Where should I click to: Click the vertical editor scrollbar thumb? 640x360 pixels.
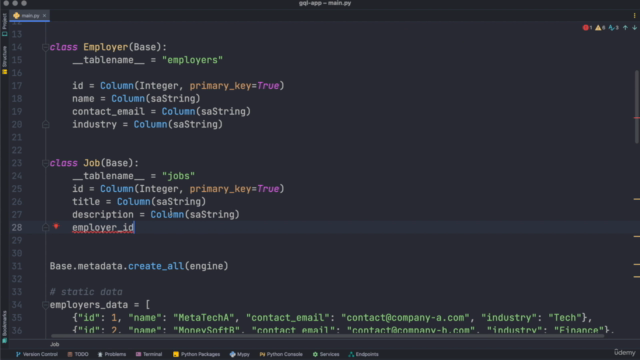tap(636, 107)
